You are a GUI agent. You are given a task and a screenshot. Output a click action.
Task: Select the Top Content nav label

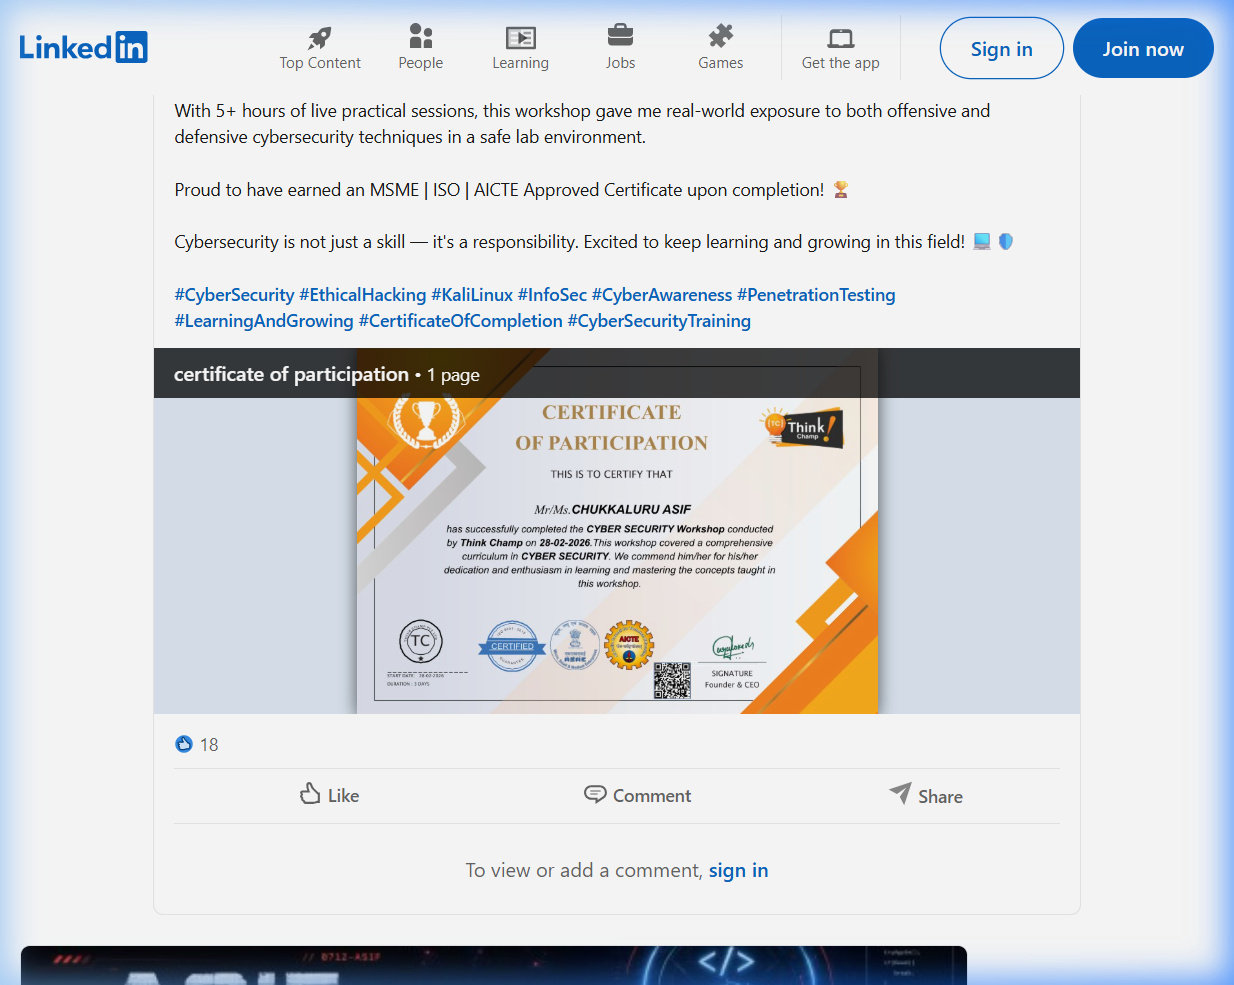point(320,63)
